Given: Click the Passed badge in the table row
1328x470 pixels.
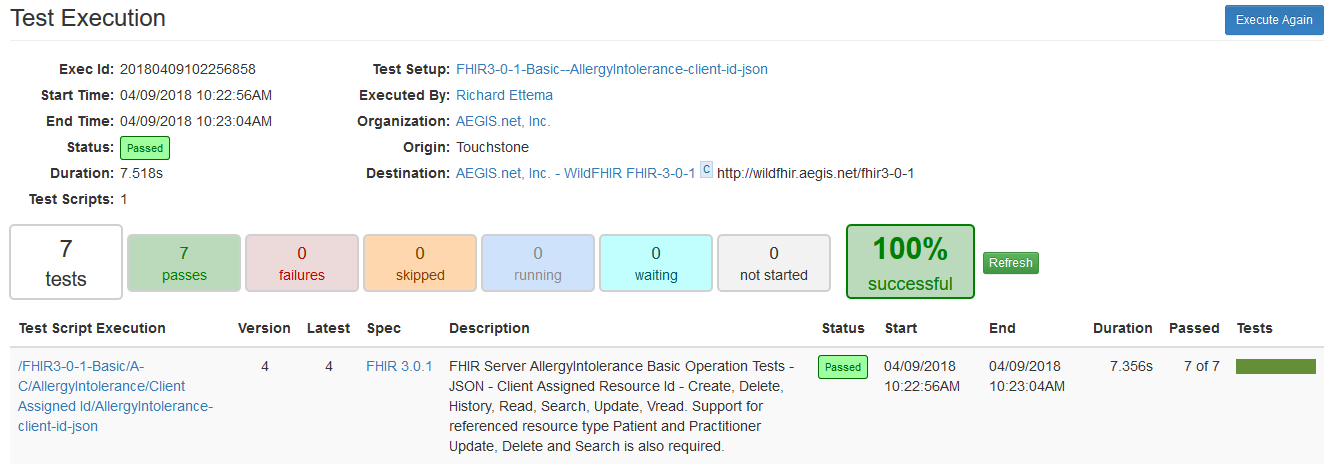Looking at the screenshot, I should 843,367.
